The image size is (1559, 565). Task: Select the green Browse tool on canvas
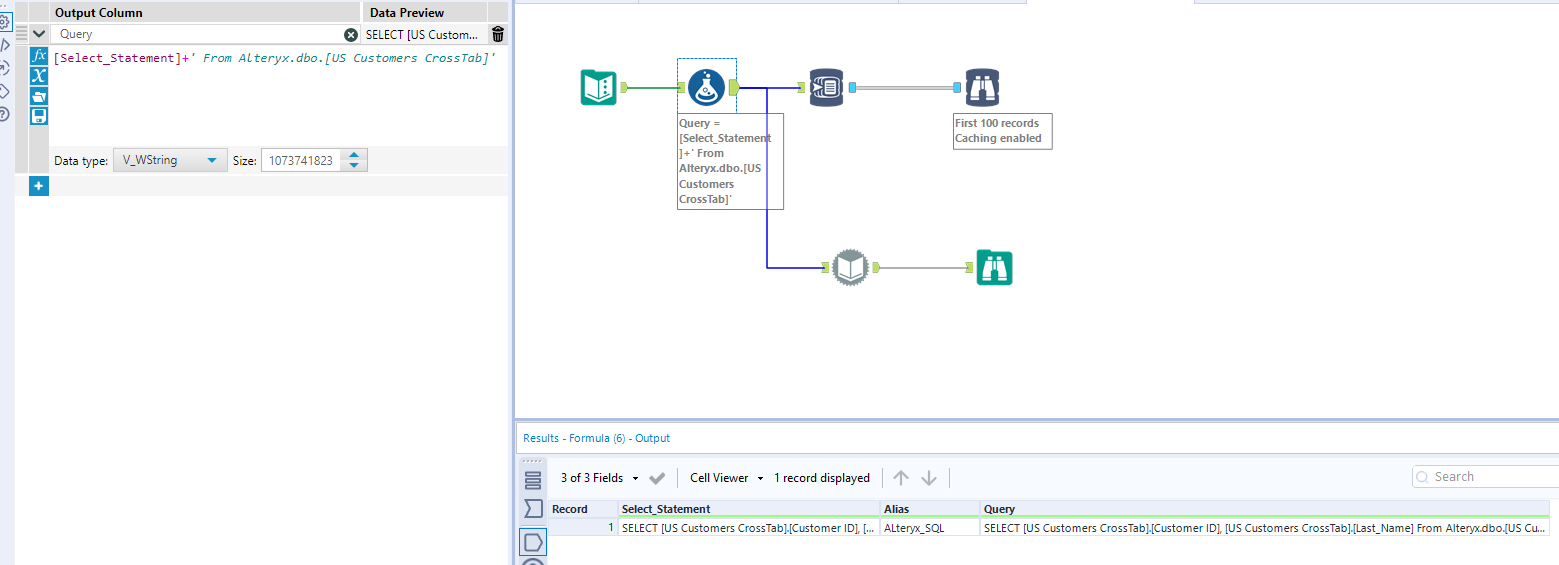994,267
